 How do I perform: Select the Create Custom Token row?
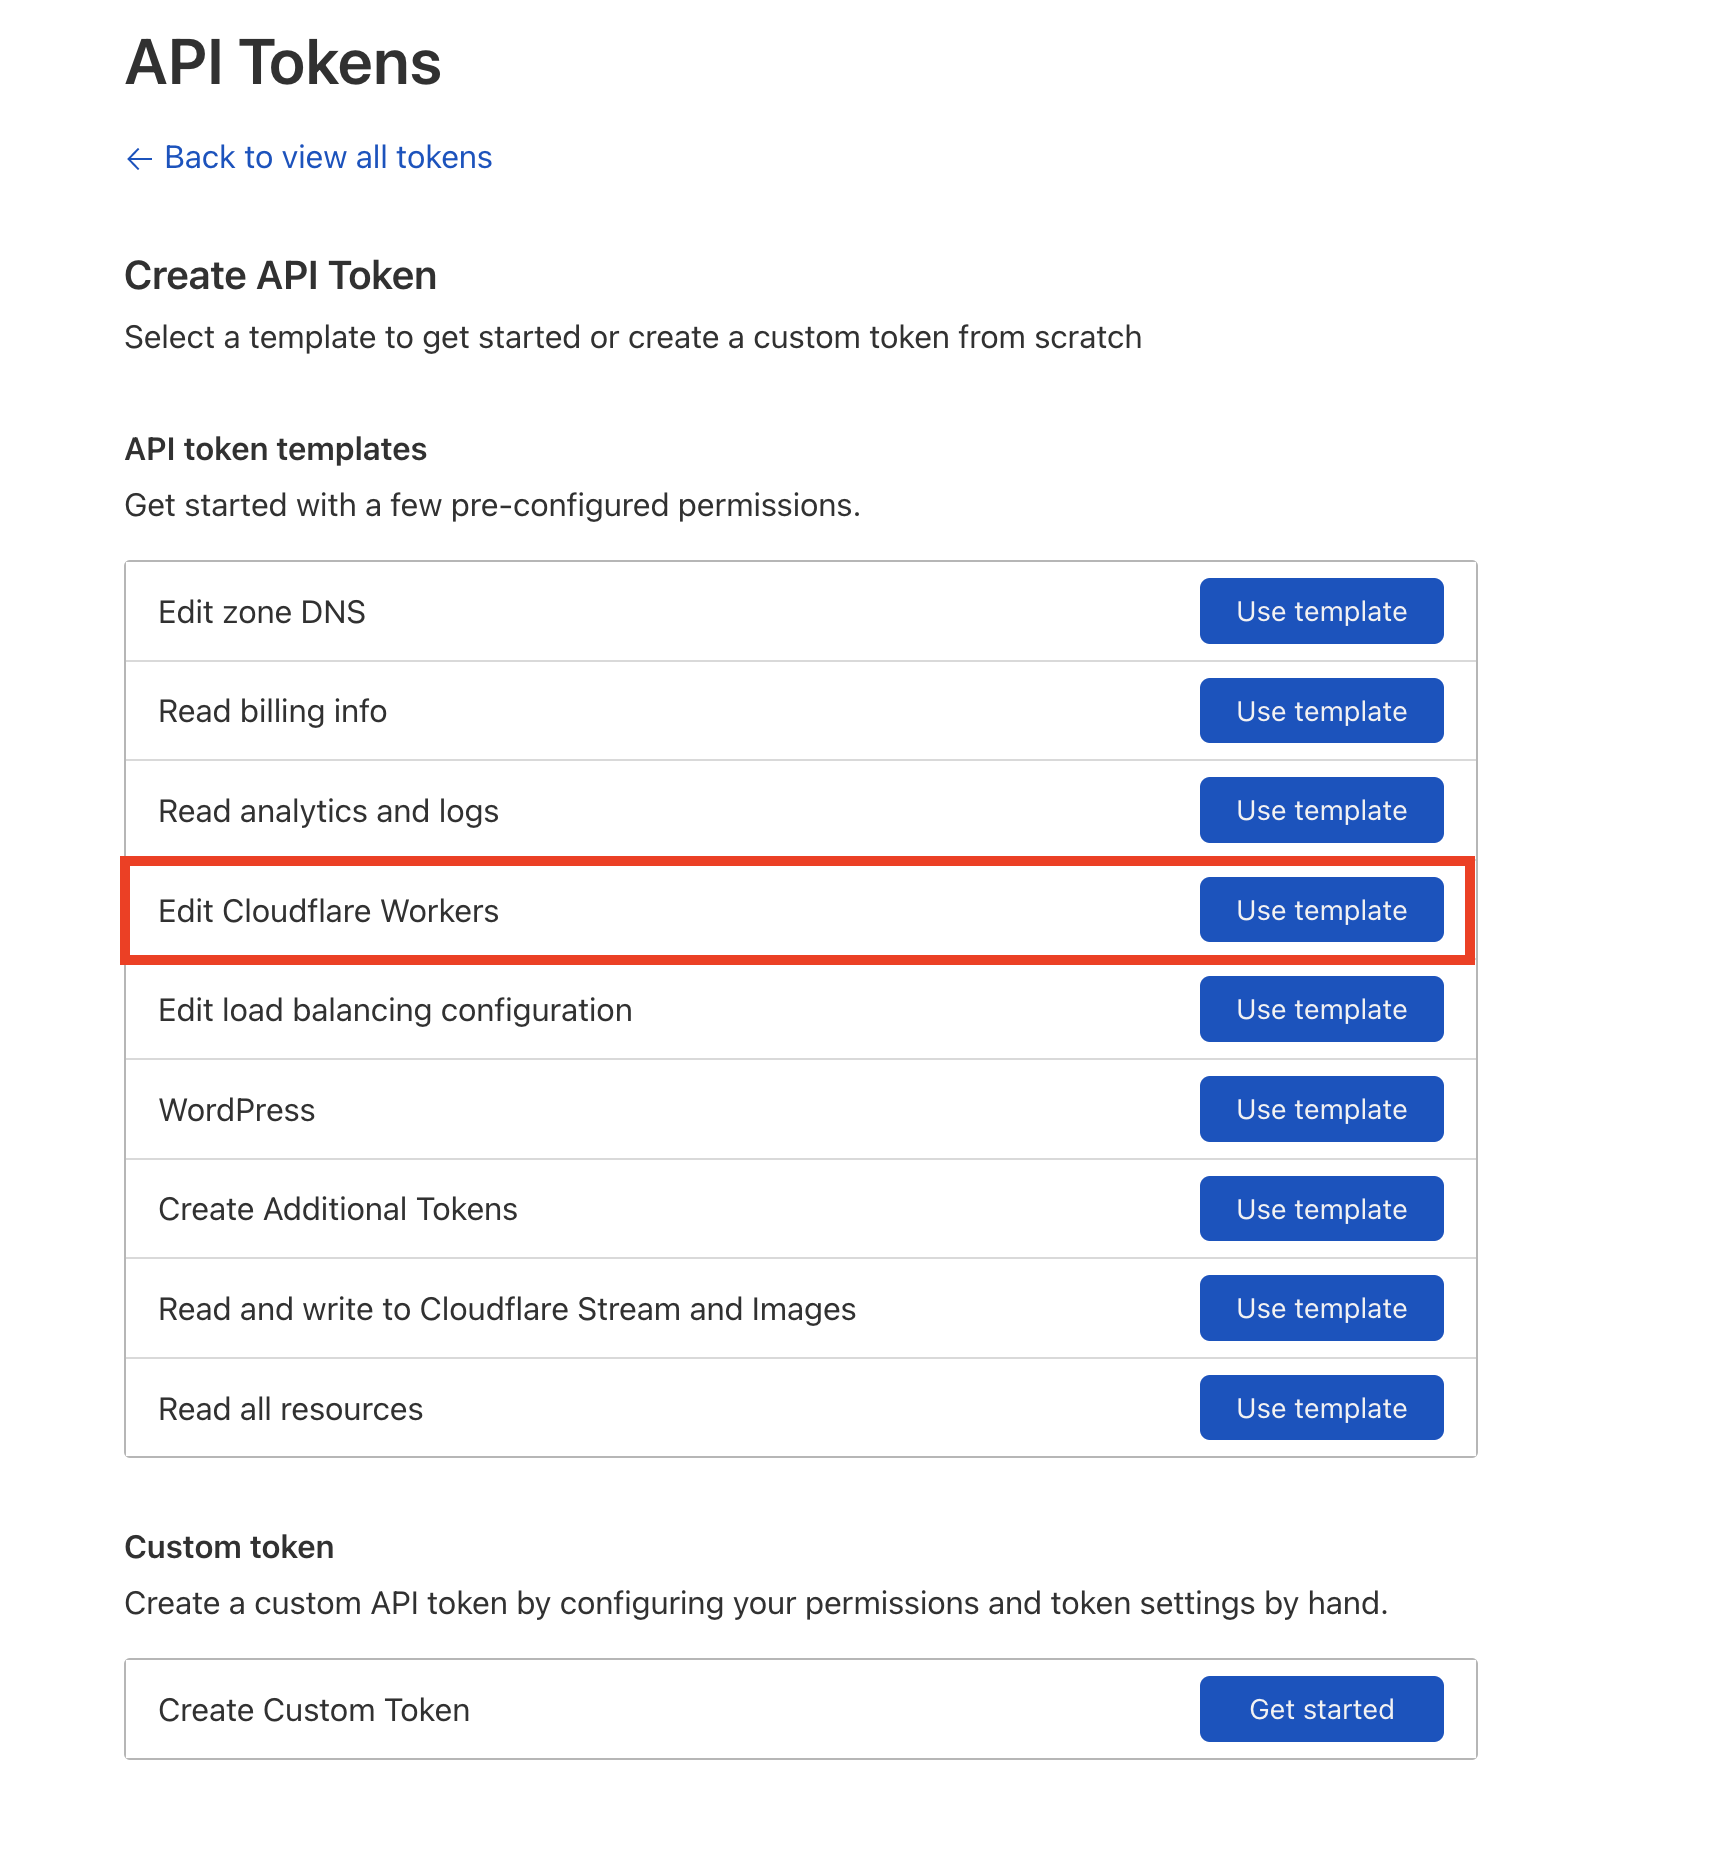(x=313, y=1709)
